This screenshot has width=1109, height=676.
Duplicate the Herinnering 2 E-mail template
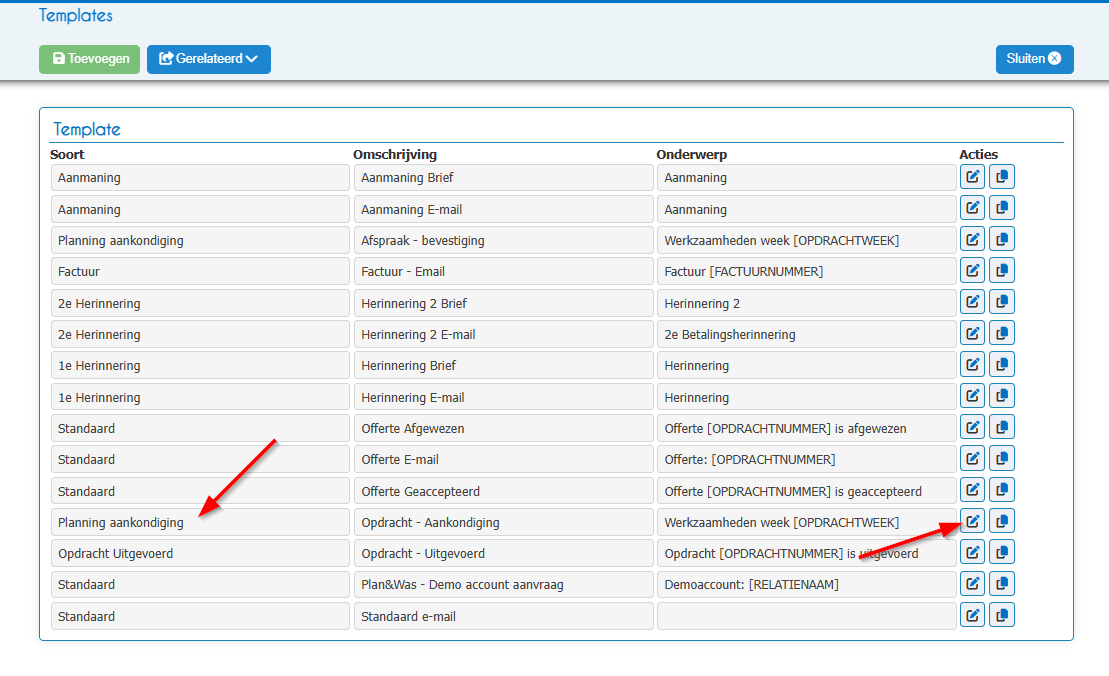pos(1001,333)
